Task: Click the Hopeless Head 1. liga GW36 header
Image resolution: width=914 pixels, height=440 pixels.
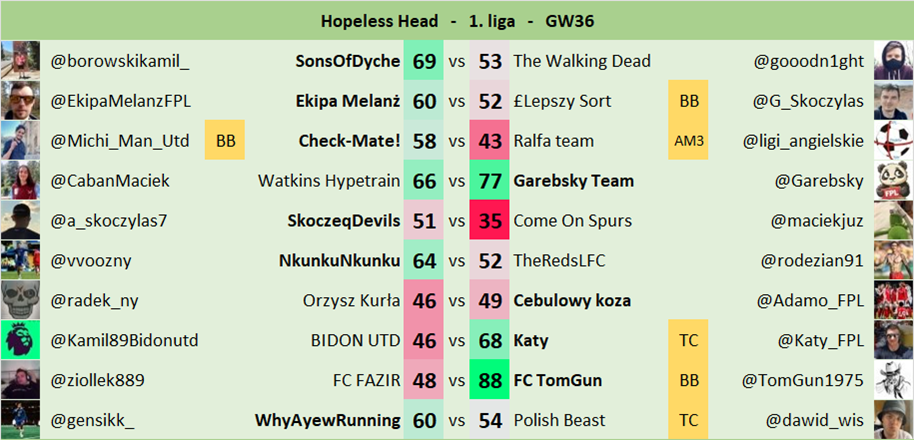Action: [457, 21]
